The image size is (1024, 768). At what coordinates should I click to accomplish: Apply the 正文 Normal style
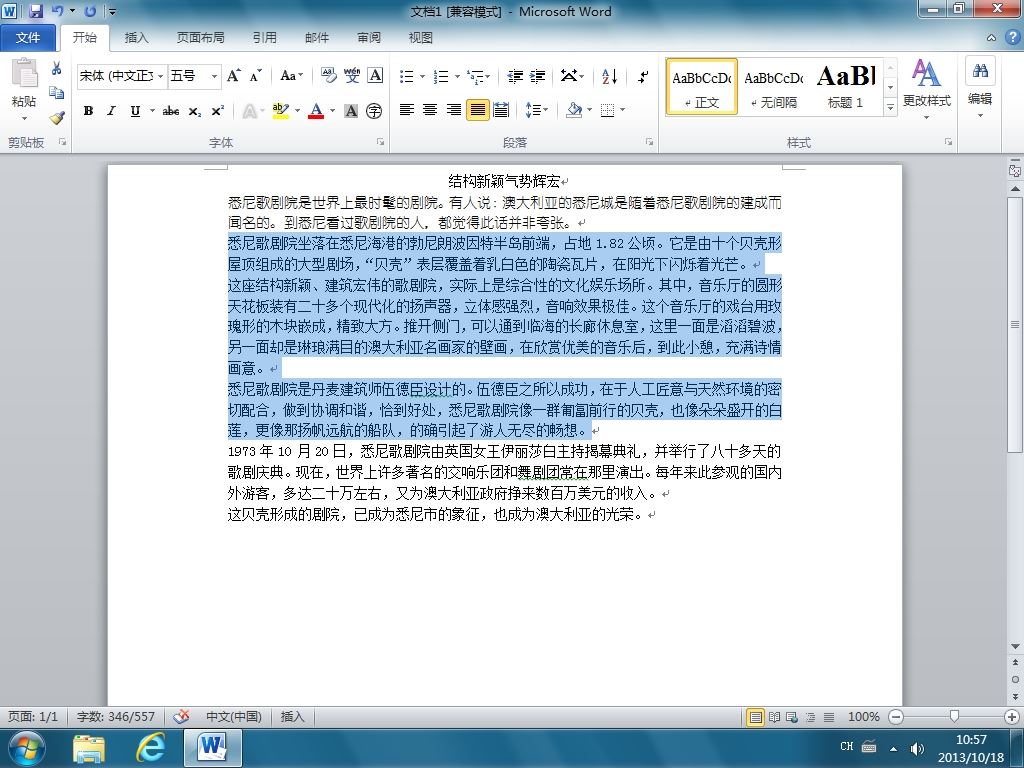[702, 87]
